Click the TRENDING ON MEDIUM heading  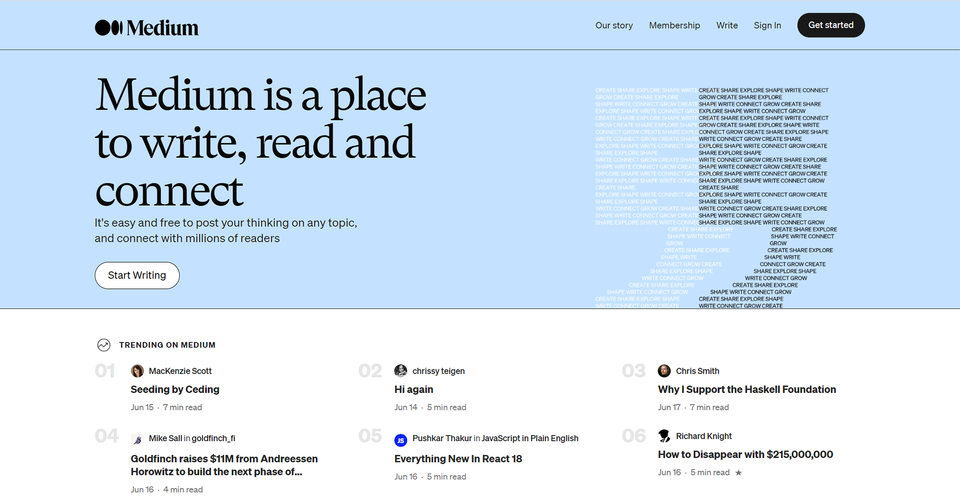[x=167, y=345]
